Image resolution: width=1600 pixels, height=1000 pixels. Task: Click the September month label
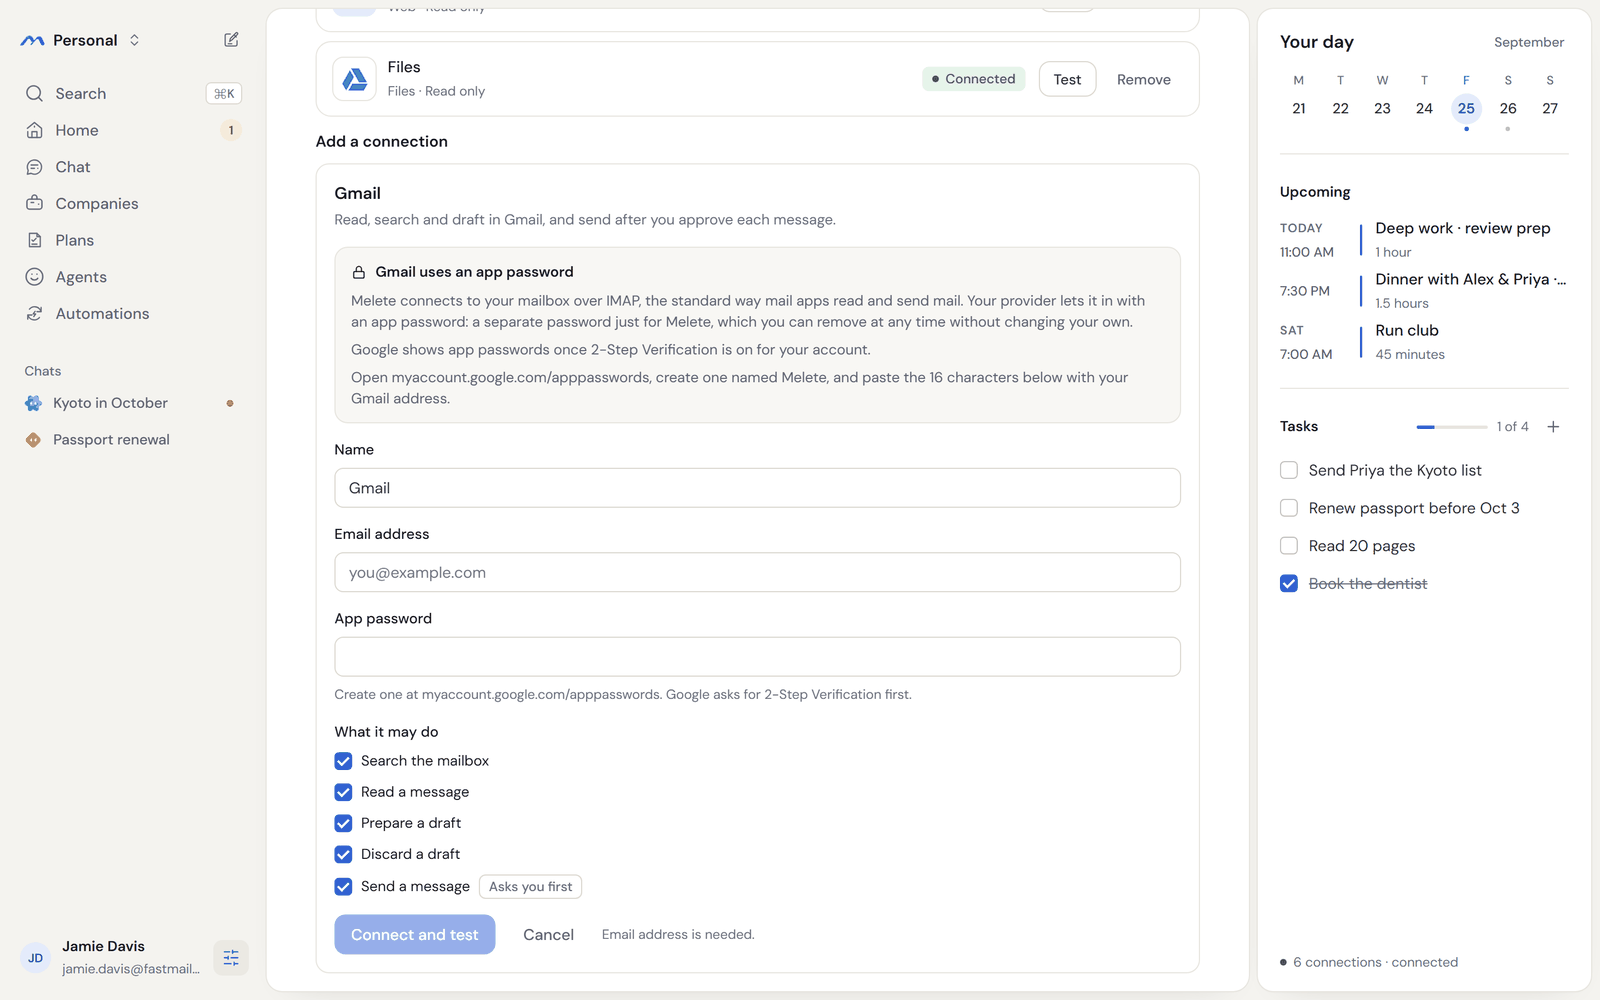tap(1529, 42)
